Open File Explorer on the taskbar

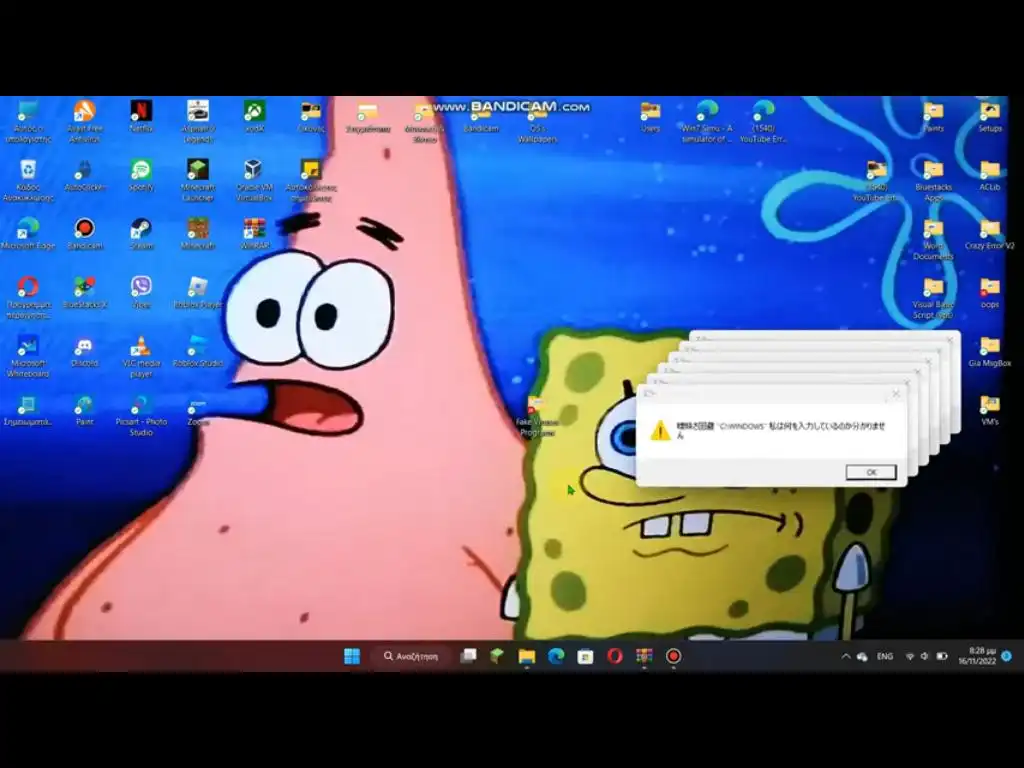click(x=526, y=656)
